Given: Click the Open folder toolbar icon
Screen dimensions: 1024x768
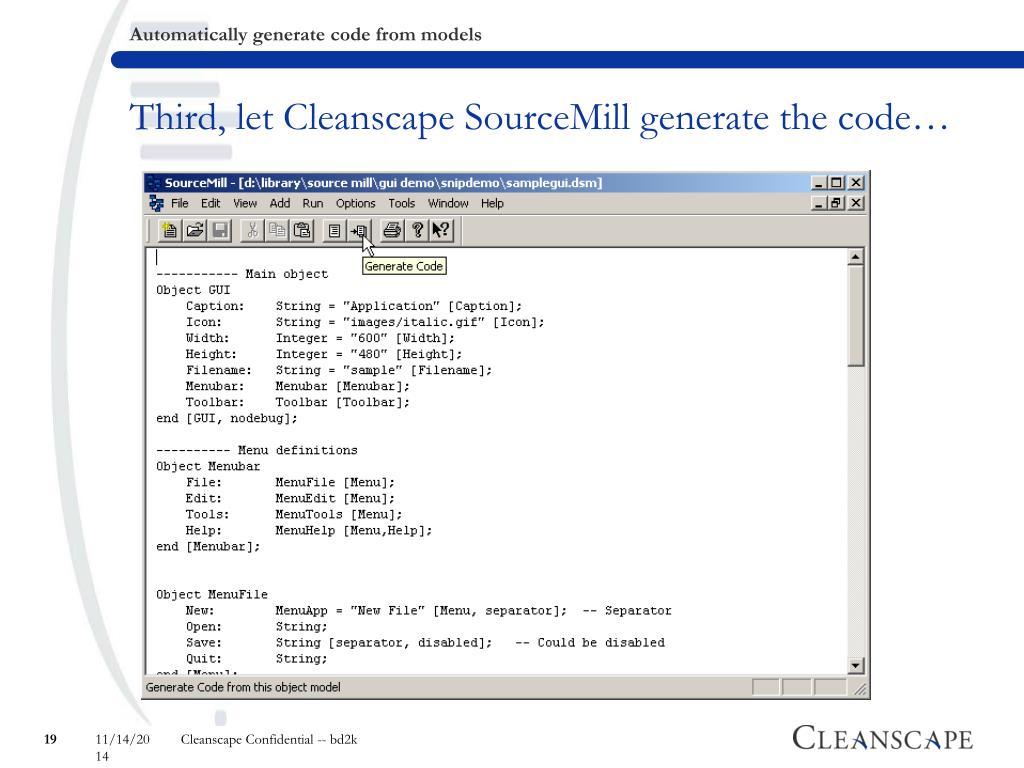Looking at the screenshot, I should (x=195, y=230).
